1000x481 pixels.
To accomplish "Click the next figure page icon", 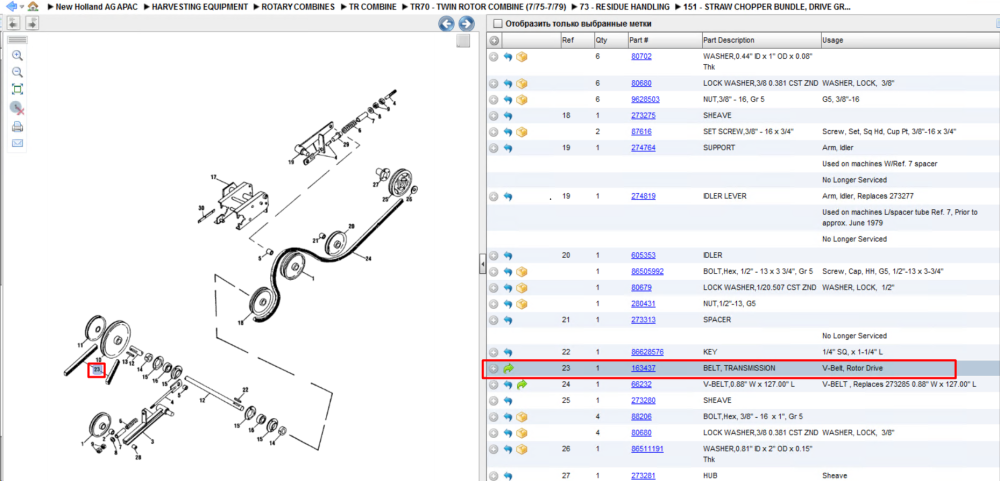I will 31,24.
